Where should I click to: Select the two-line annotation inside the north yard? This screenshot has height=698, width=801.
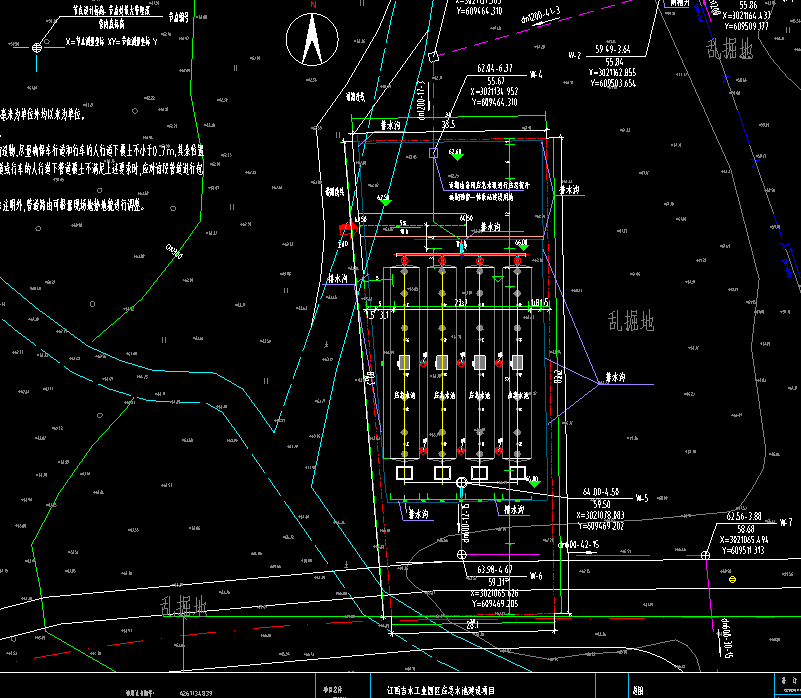[x=489, y=191]
